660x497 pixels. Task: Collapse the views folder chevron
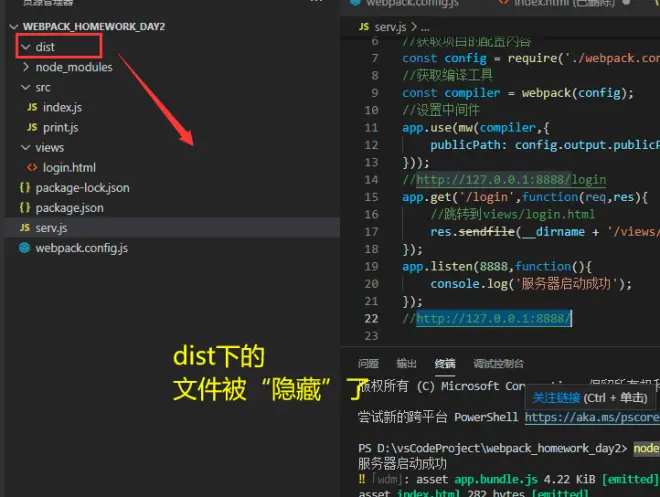click(x=26, y=147)
